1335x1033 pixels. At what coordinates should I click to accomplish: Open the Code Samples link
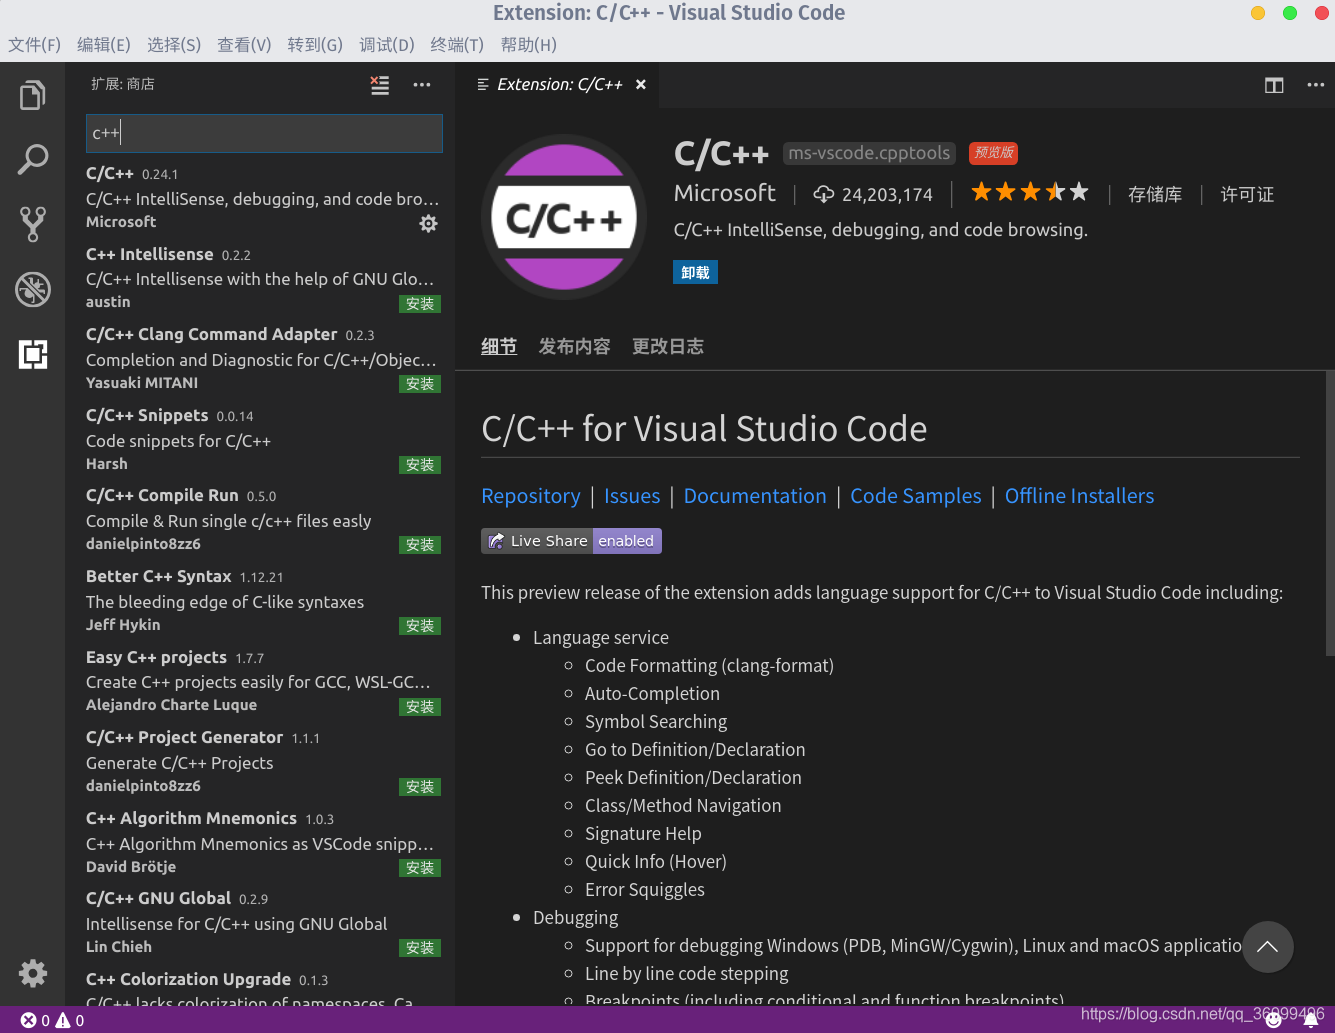click(916, 496)
